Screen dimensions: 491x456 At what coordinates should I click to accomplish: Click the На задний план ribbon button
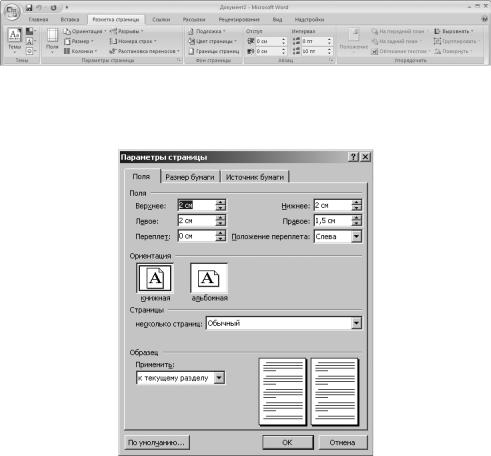[397, 41]
